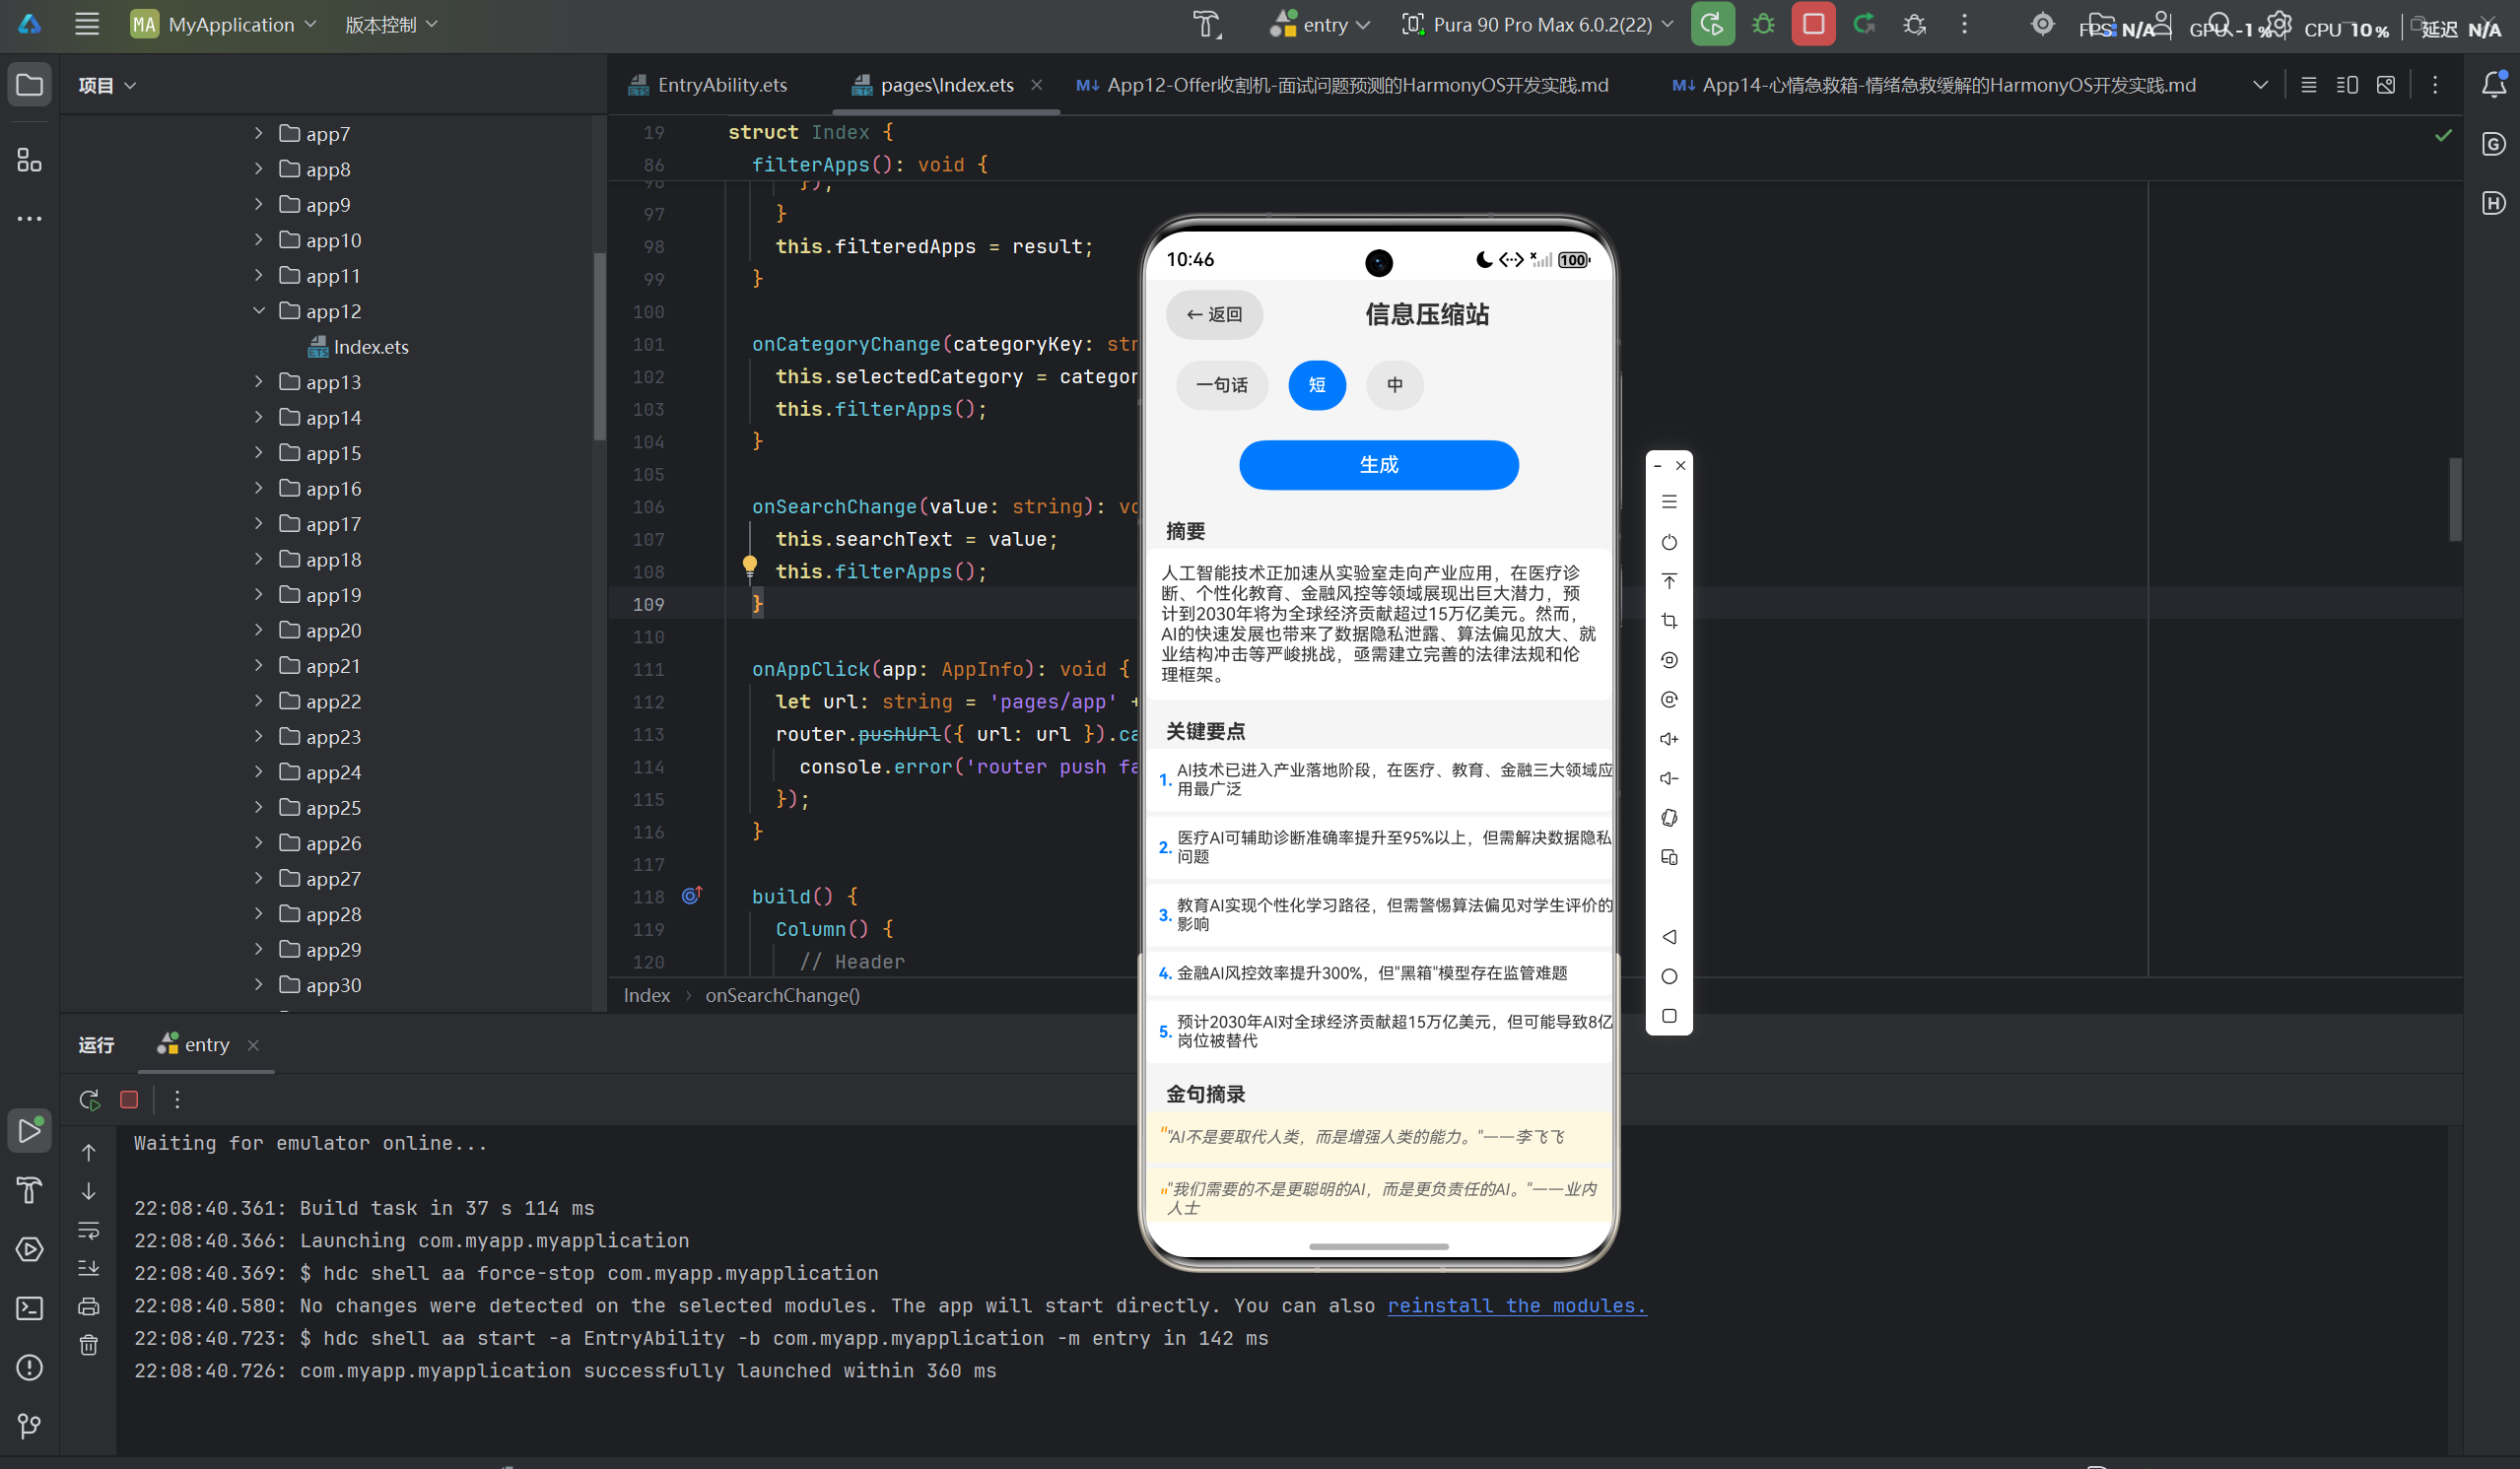
Task: Collapse the app12 folder
Action: (259, 311)
